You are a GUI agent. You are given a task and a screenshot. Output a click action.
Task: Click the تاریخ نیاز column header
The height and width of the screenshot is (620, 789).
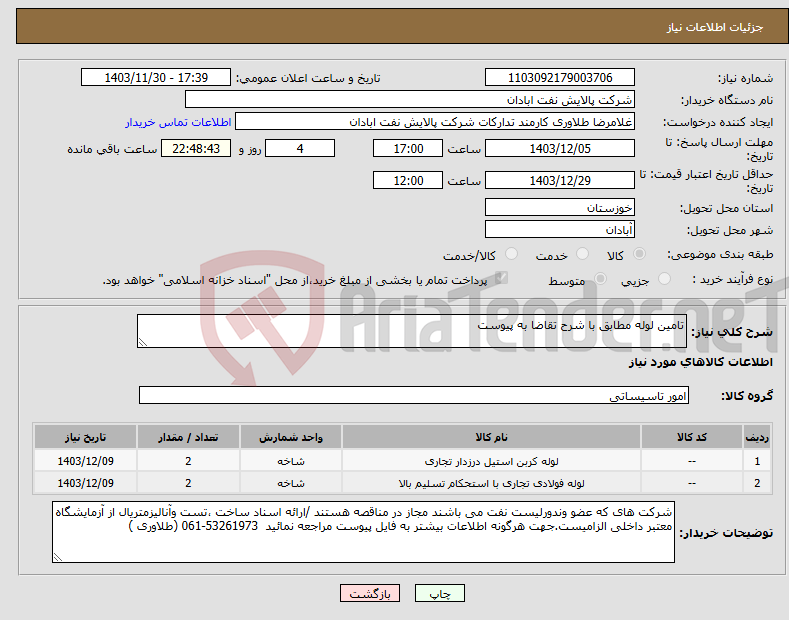click(x=86, y=437)
